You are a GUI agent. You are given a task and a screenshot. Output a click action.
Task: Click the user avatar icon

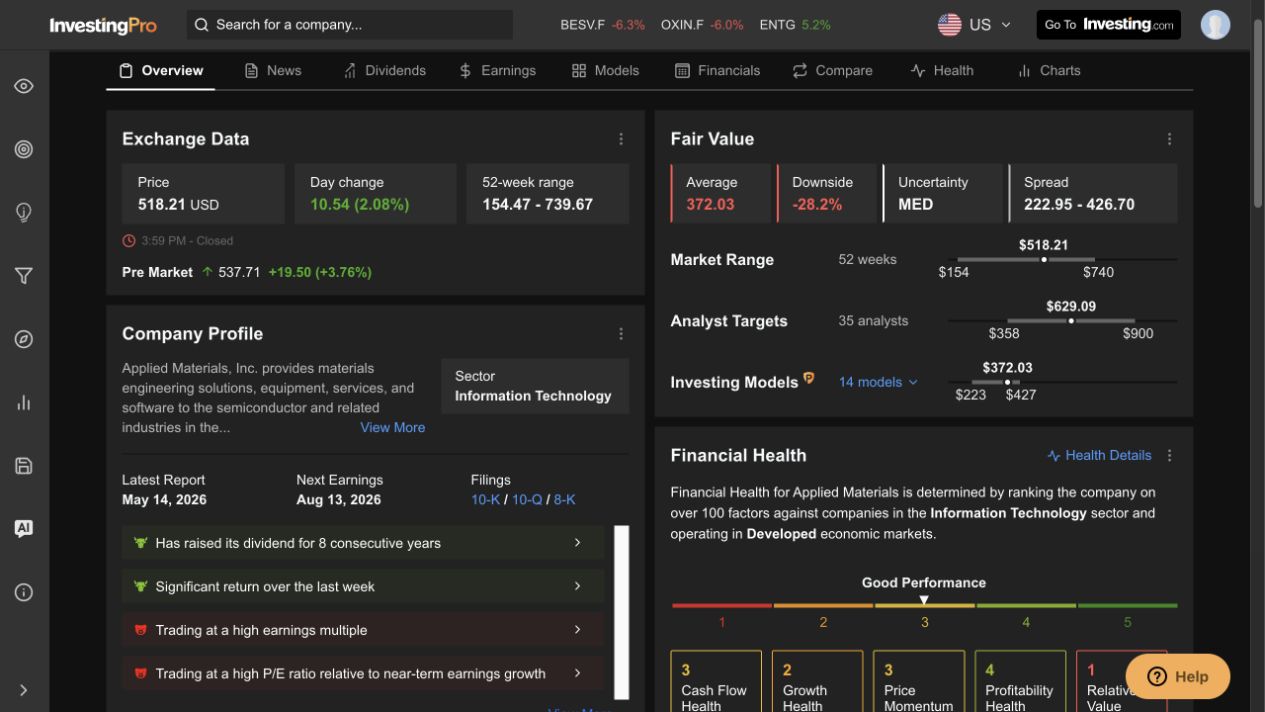coord(1215,24)
